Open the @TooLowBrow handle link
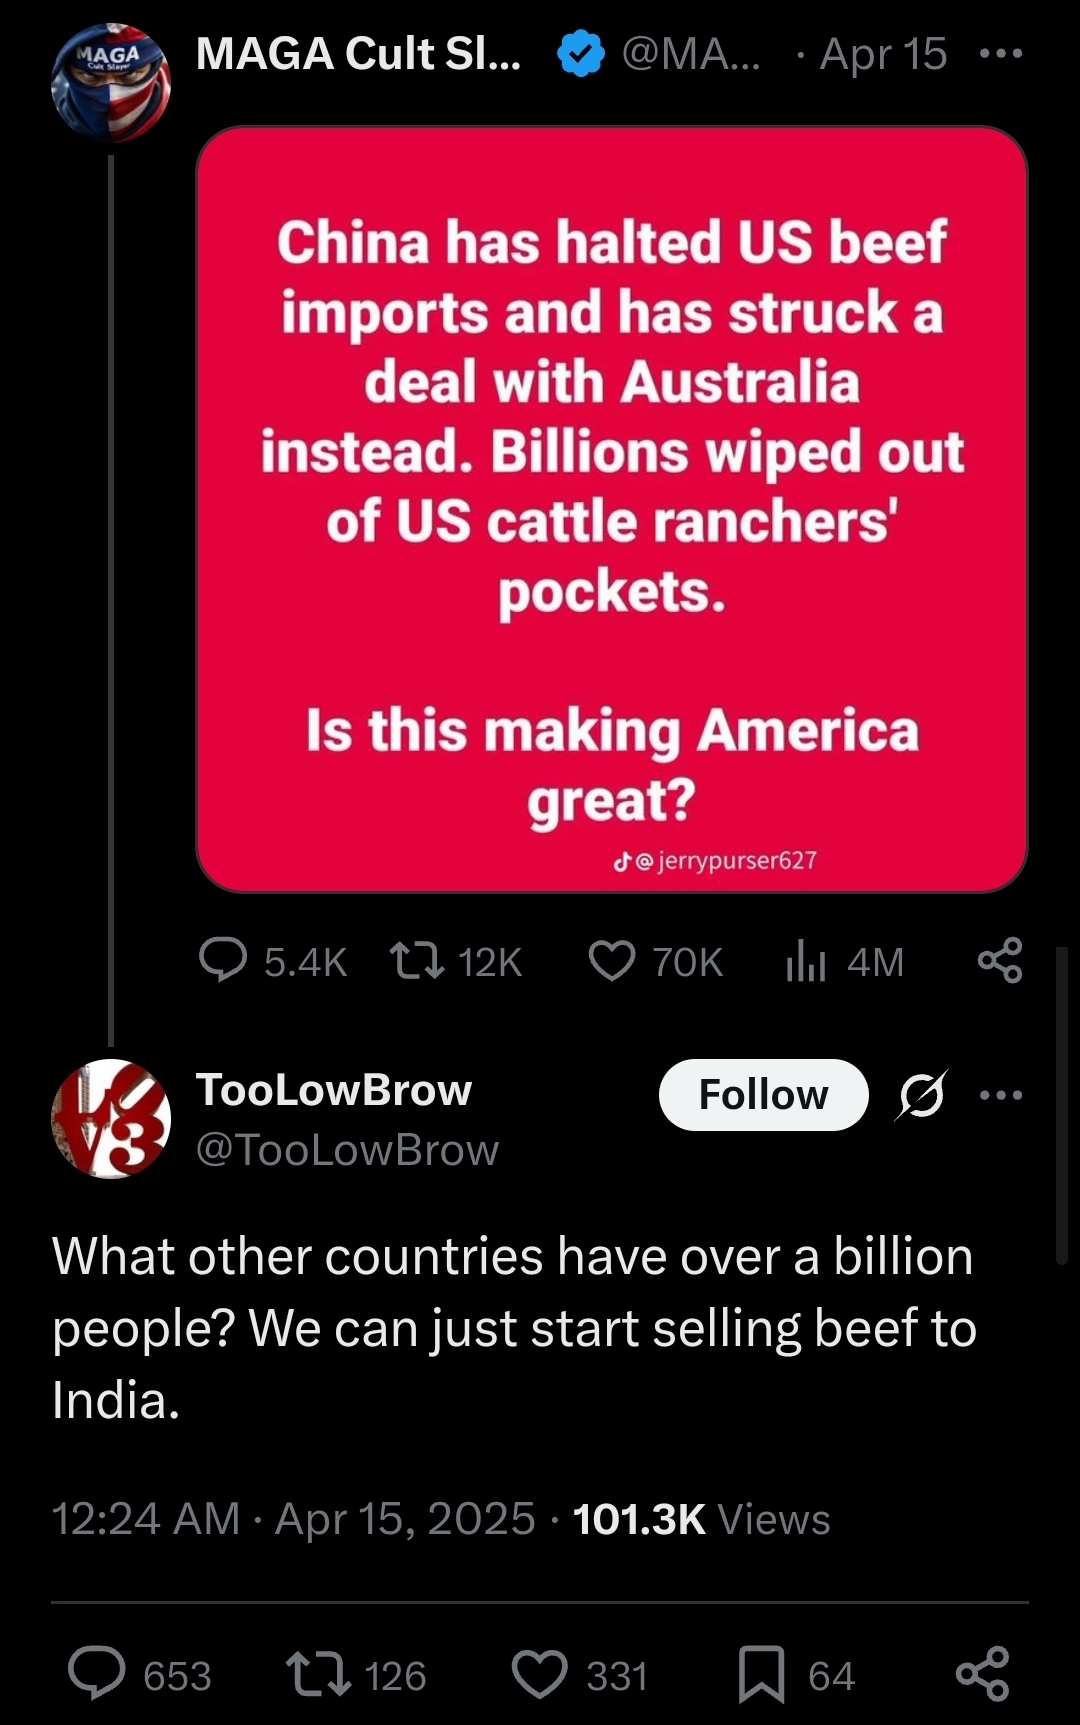Screen dimensions: 1080x1725 coord(347,1150)
